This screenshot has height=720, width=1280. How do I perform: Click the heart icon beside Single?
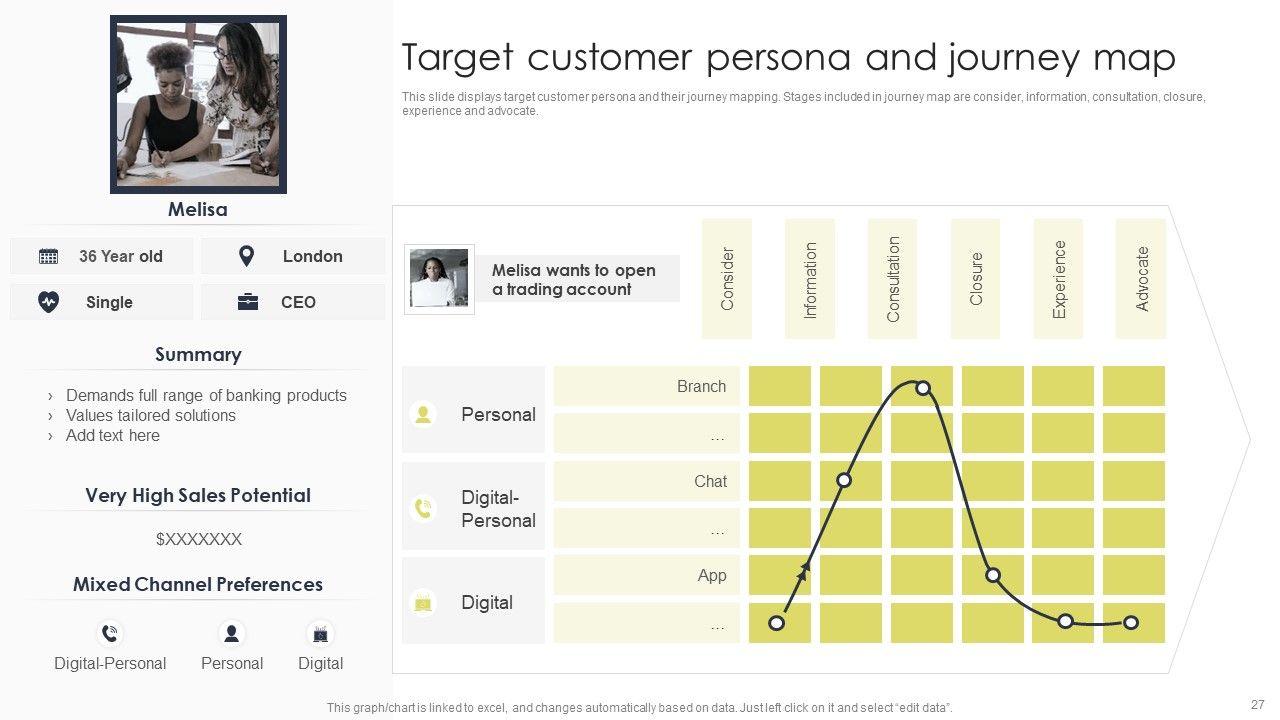[x=48, y=302]
